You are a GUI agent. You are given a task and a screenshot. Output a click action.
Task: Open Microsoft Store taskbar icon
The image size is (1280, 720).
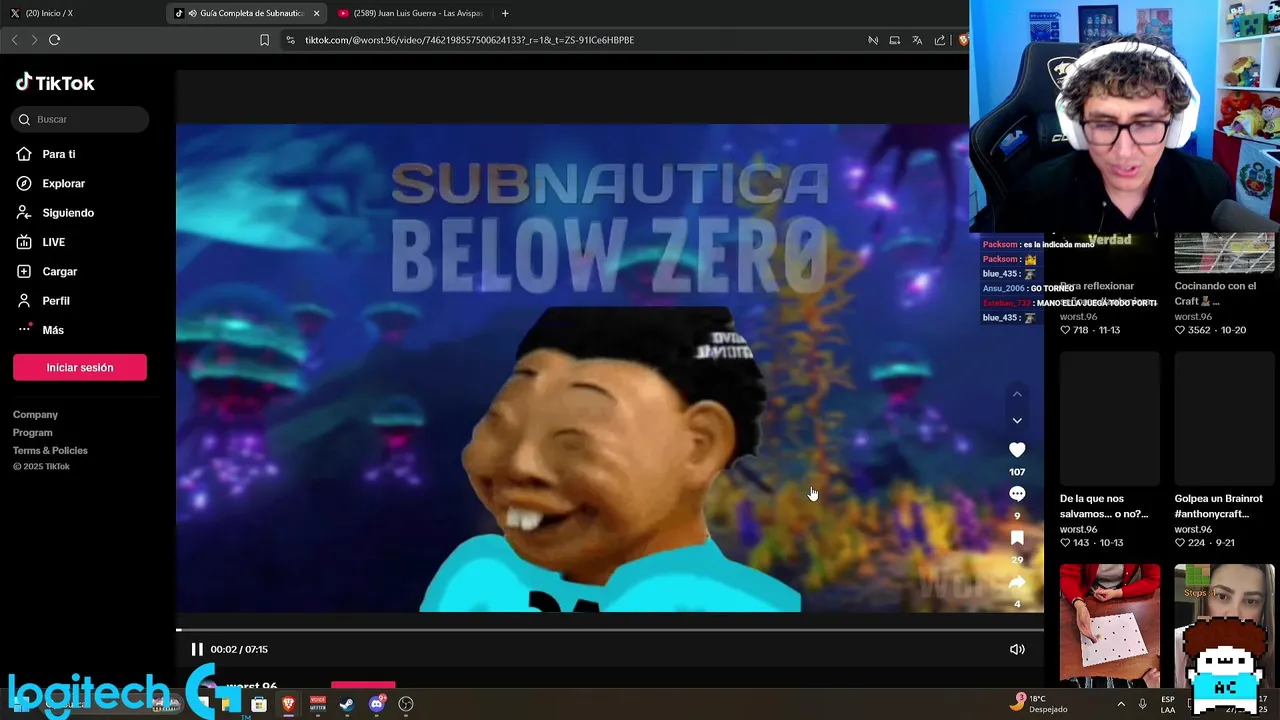(259, 704)
